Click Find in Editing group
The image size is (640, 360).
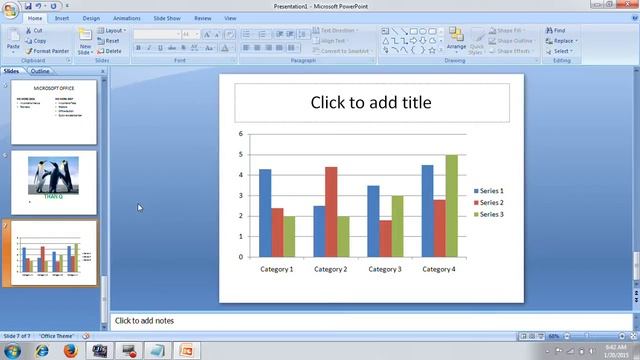click(556, 31)
